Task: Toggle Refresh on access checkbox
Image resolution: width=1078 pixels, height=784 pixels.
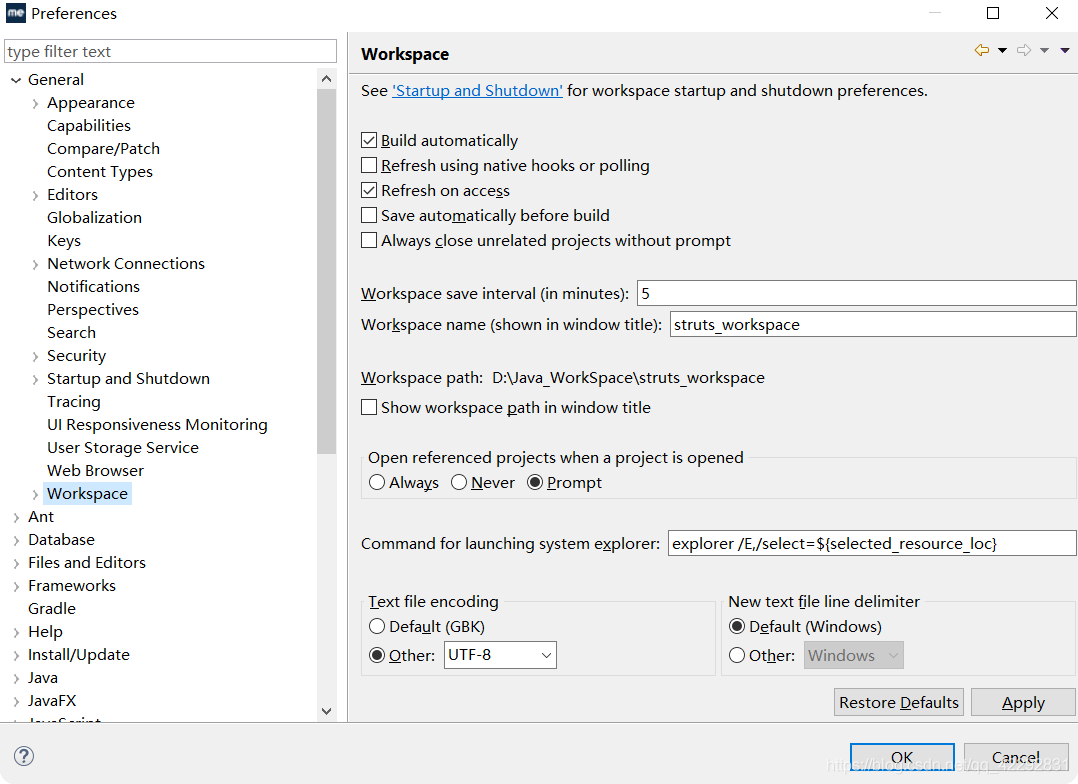Action: click(369, 190)
